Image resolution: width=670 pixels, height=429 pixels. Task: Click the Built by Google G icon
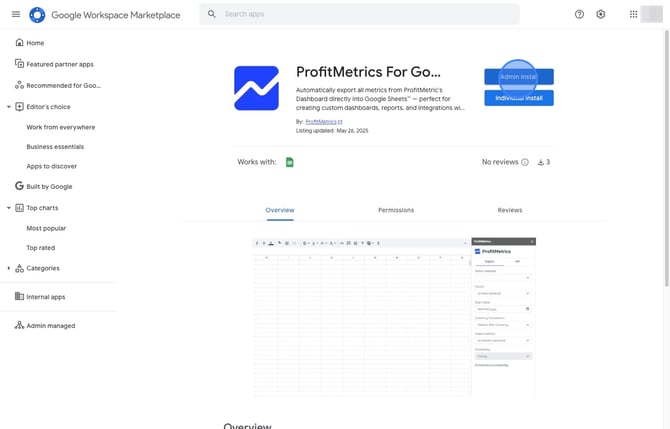point(19,186)
